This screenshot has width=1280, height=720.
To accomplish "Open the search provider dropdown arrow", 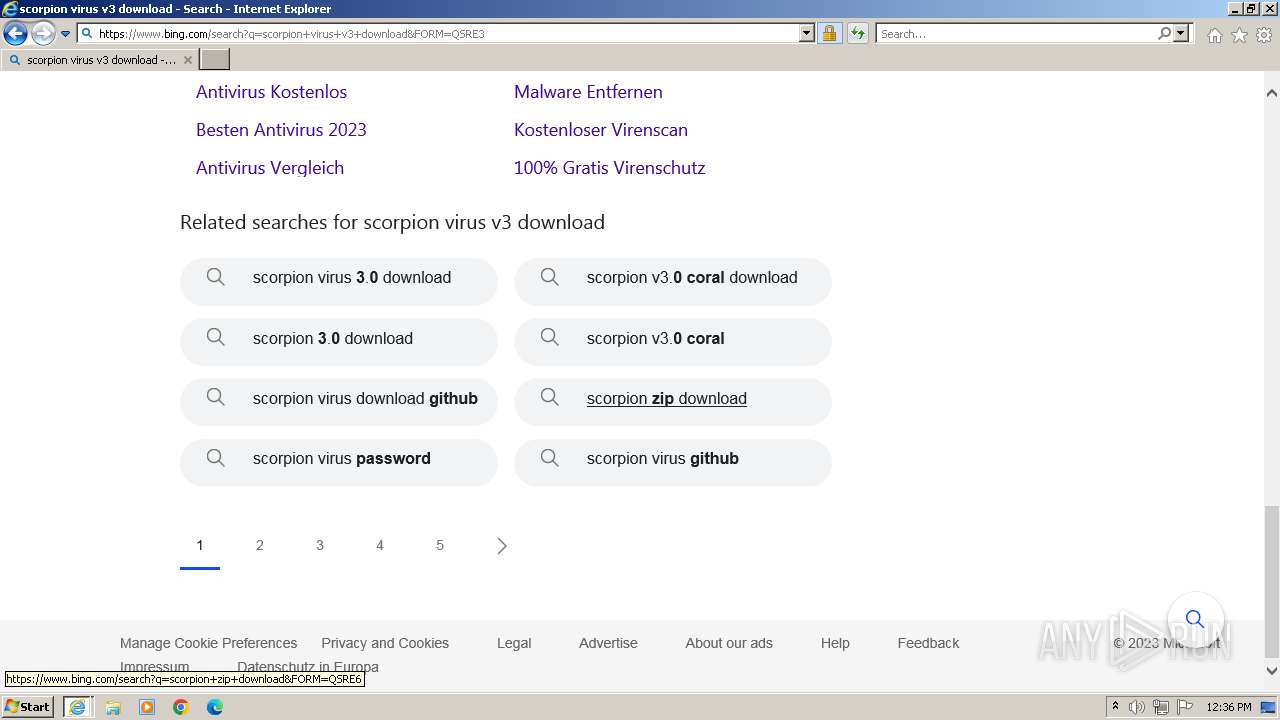I will tap(1181, 34).
